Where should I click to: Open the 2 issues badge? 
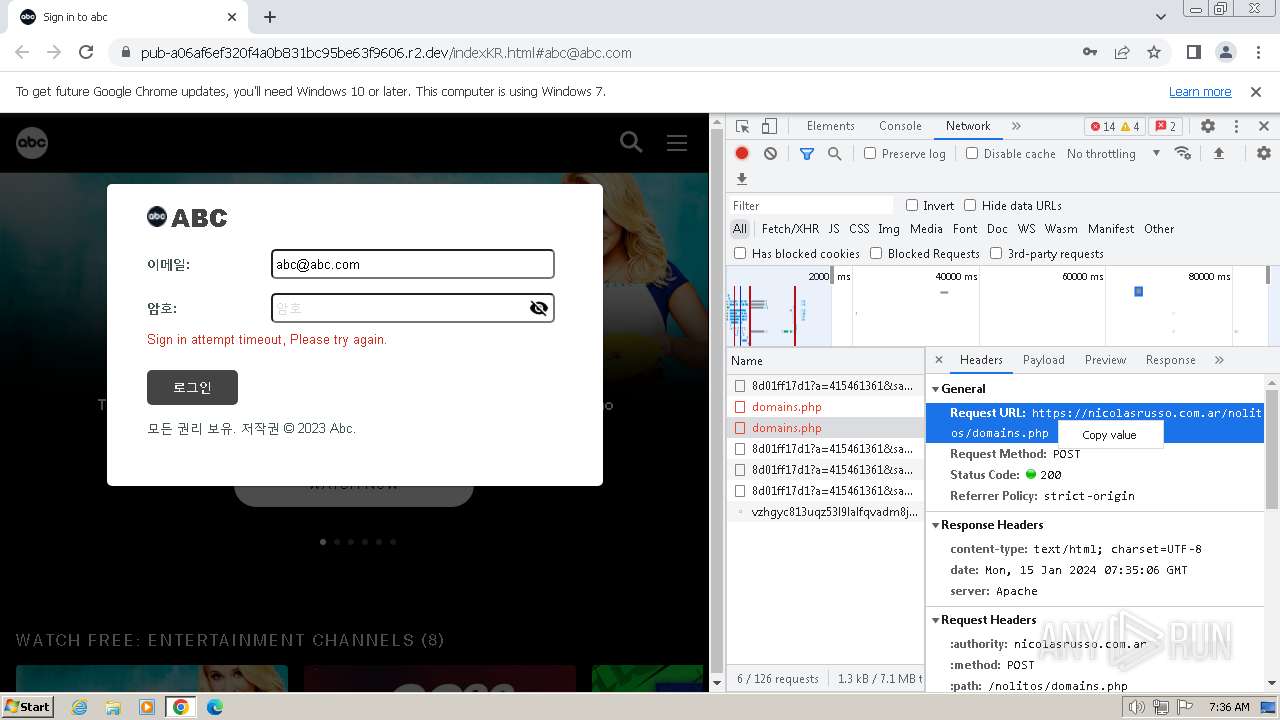click(x=1165, y=126)
